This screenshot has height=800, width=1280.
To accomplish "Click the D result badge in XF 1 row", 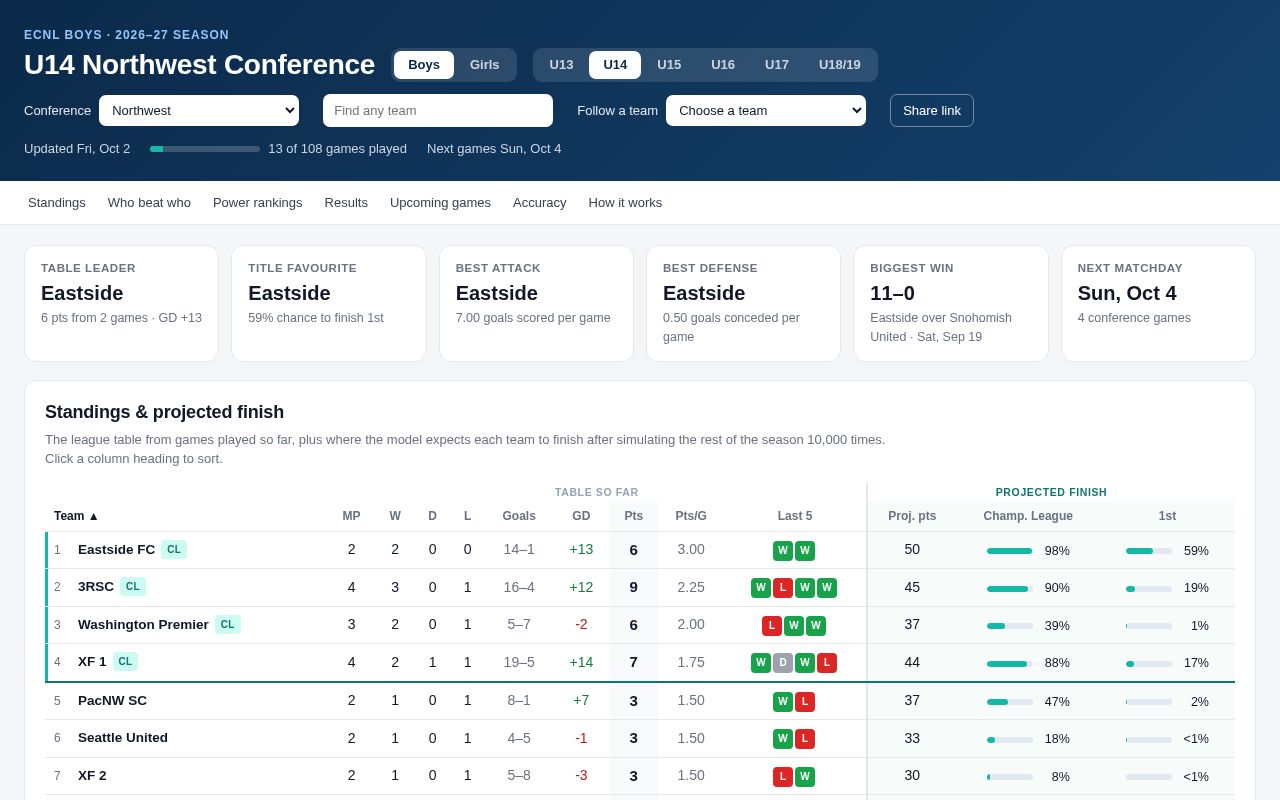I will coord(783,663).
